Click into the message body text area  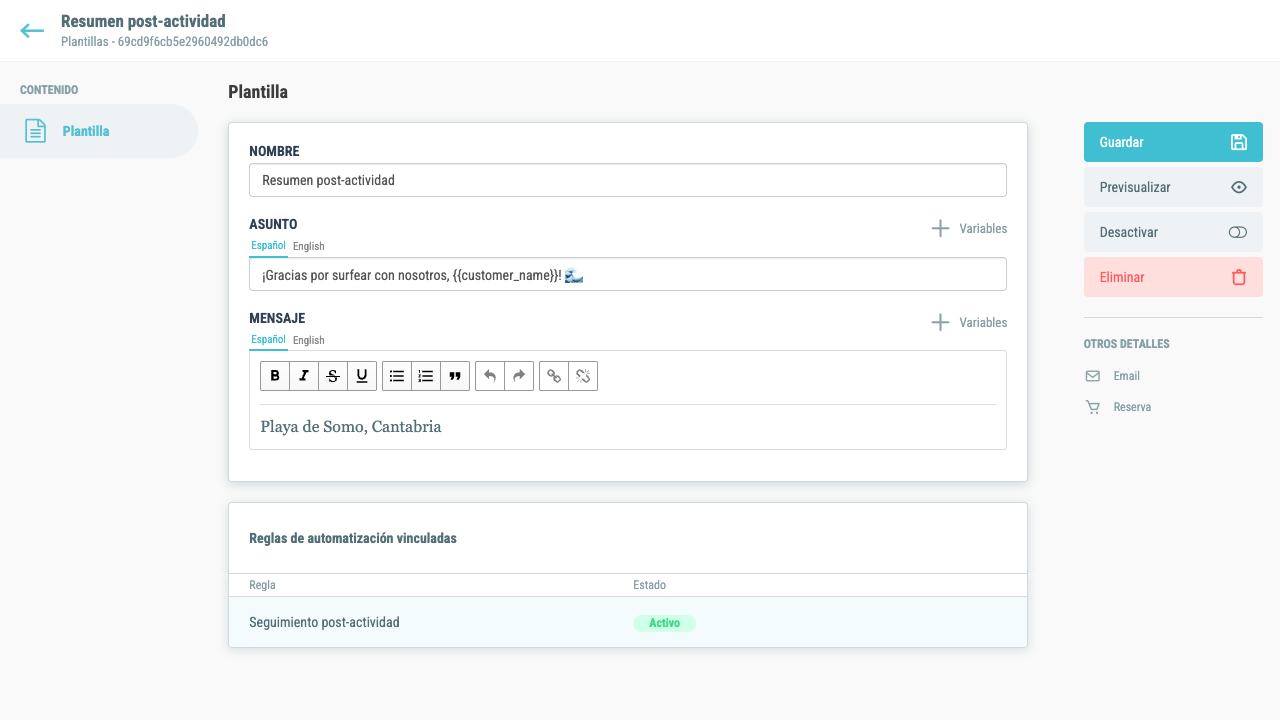pos(628,427)
